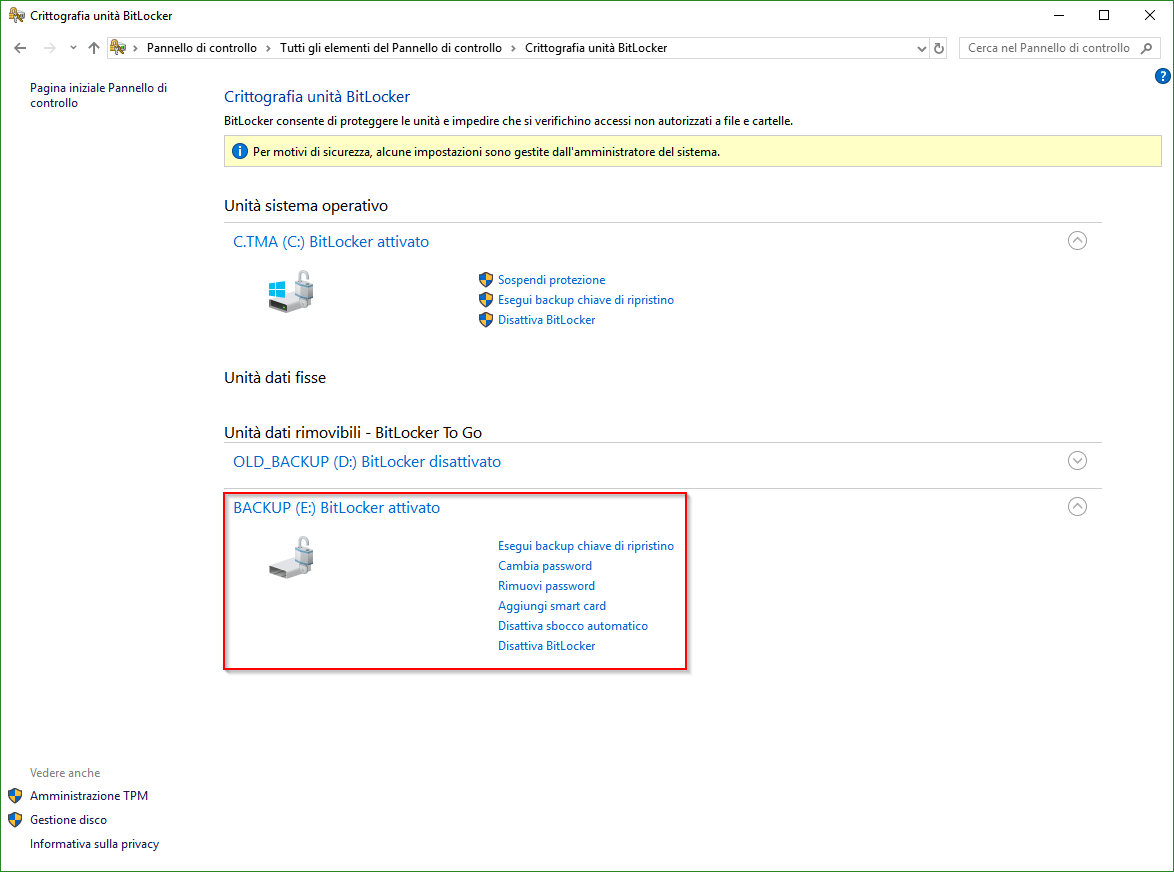This screenshot has height=872, width=1174.
Task: Expand the OLD_BACKUP (D:) drive section
Action: [x=1077, y=460]
